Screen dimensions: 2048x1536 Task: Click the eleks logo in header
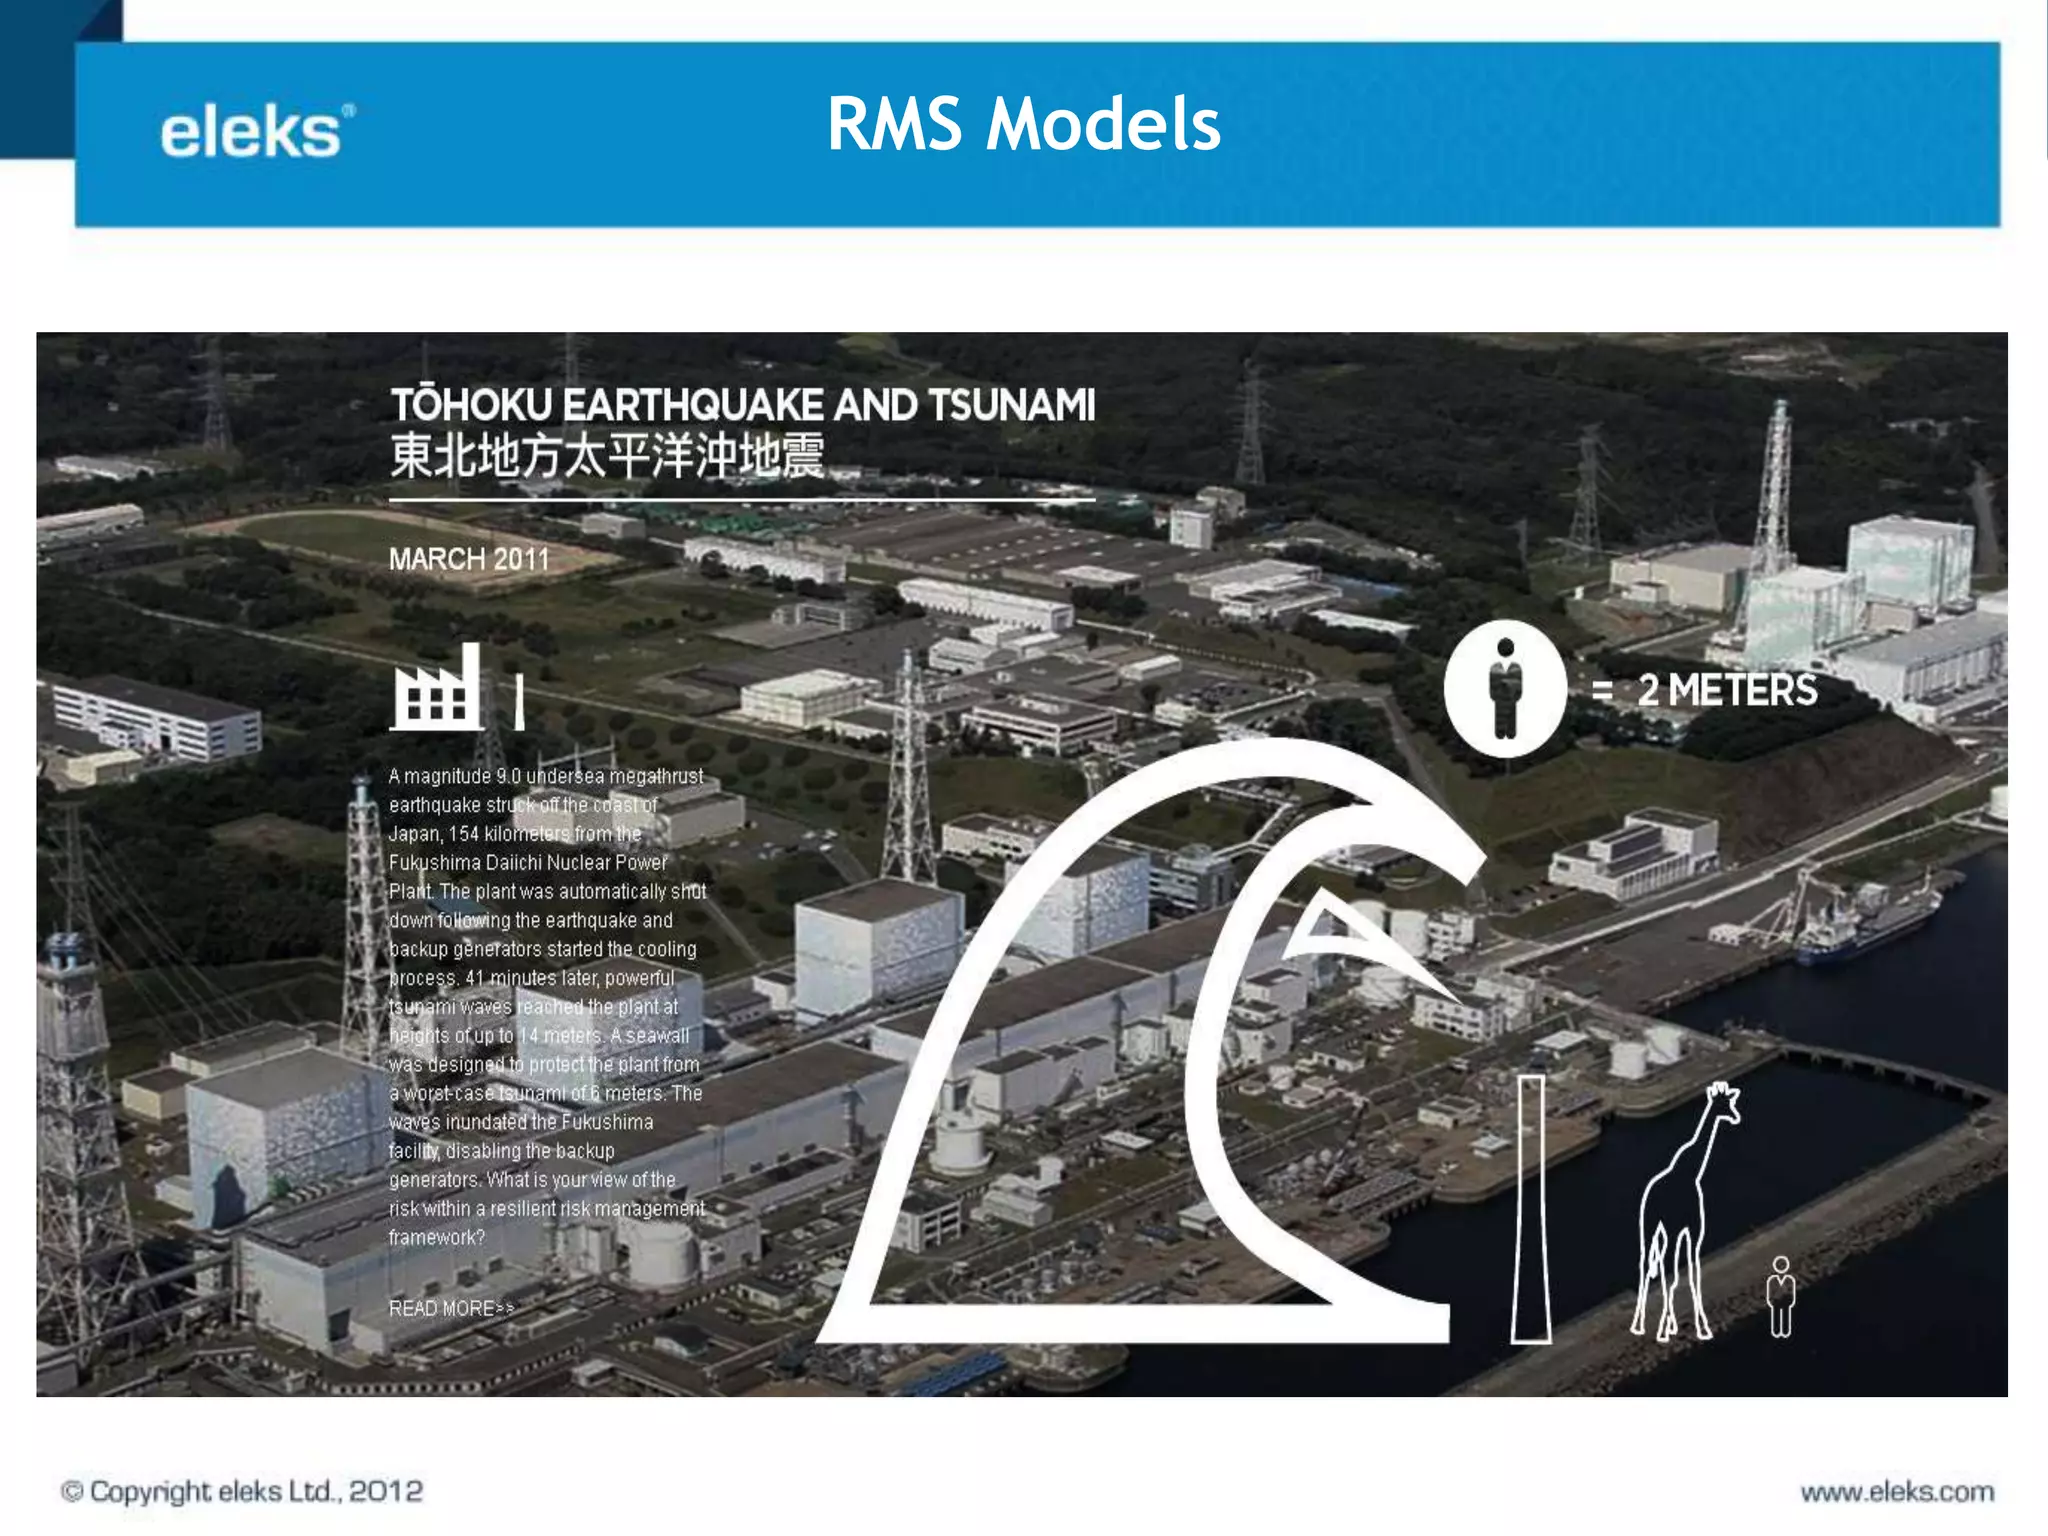(257, 131)
